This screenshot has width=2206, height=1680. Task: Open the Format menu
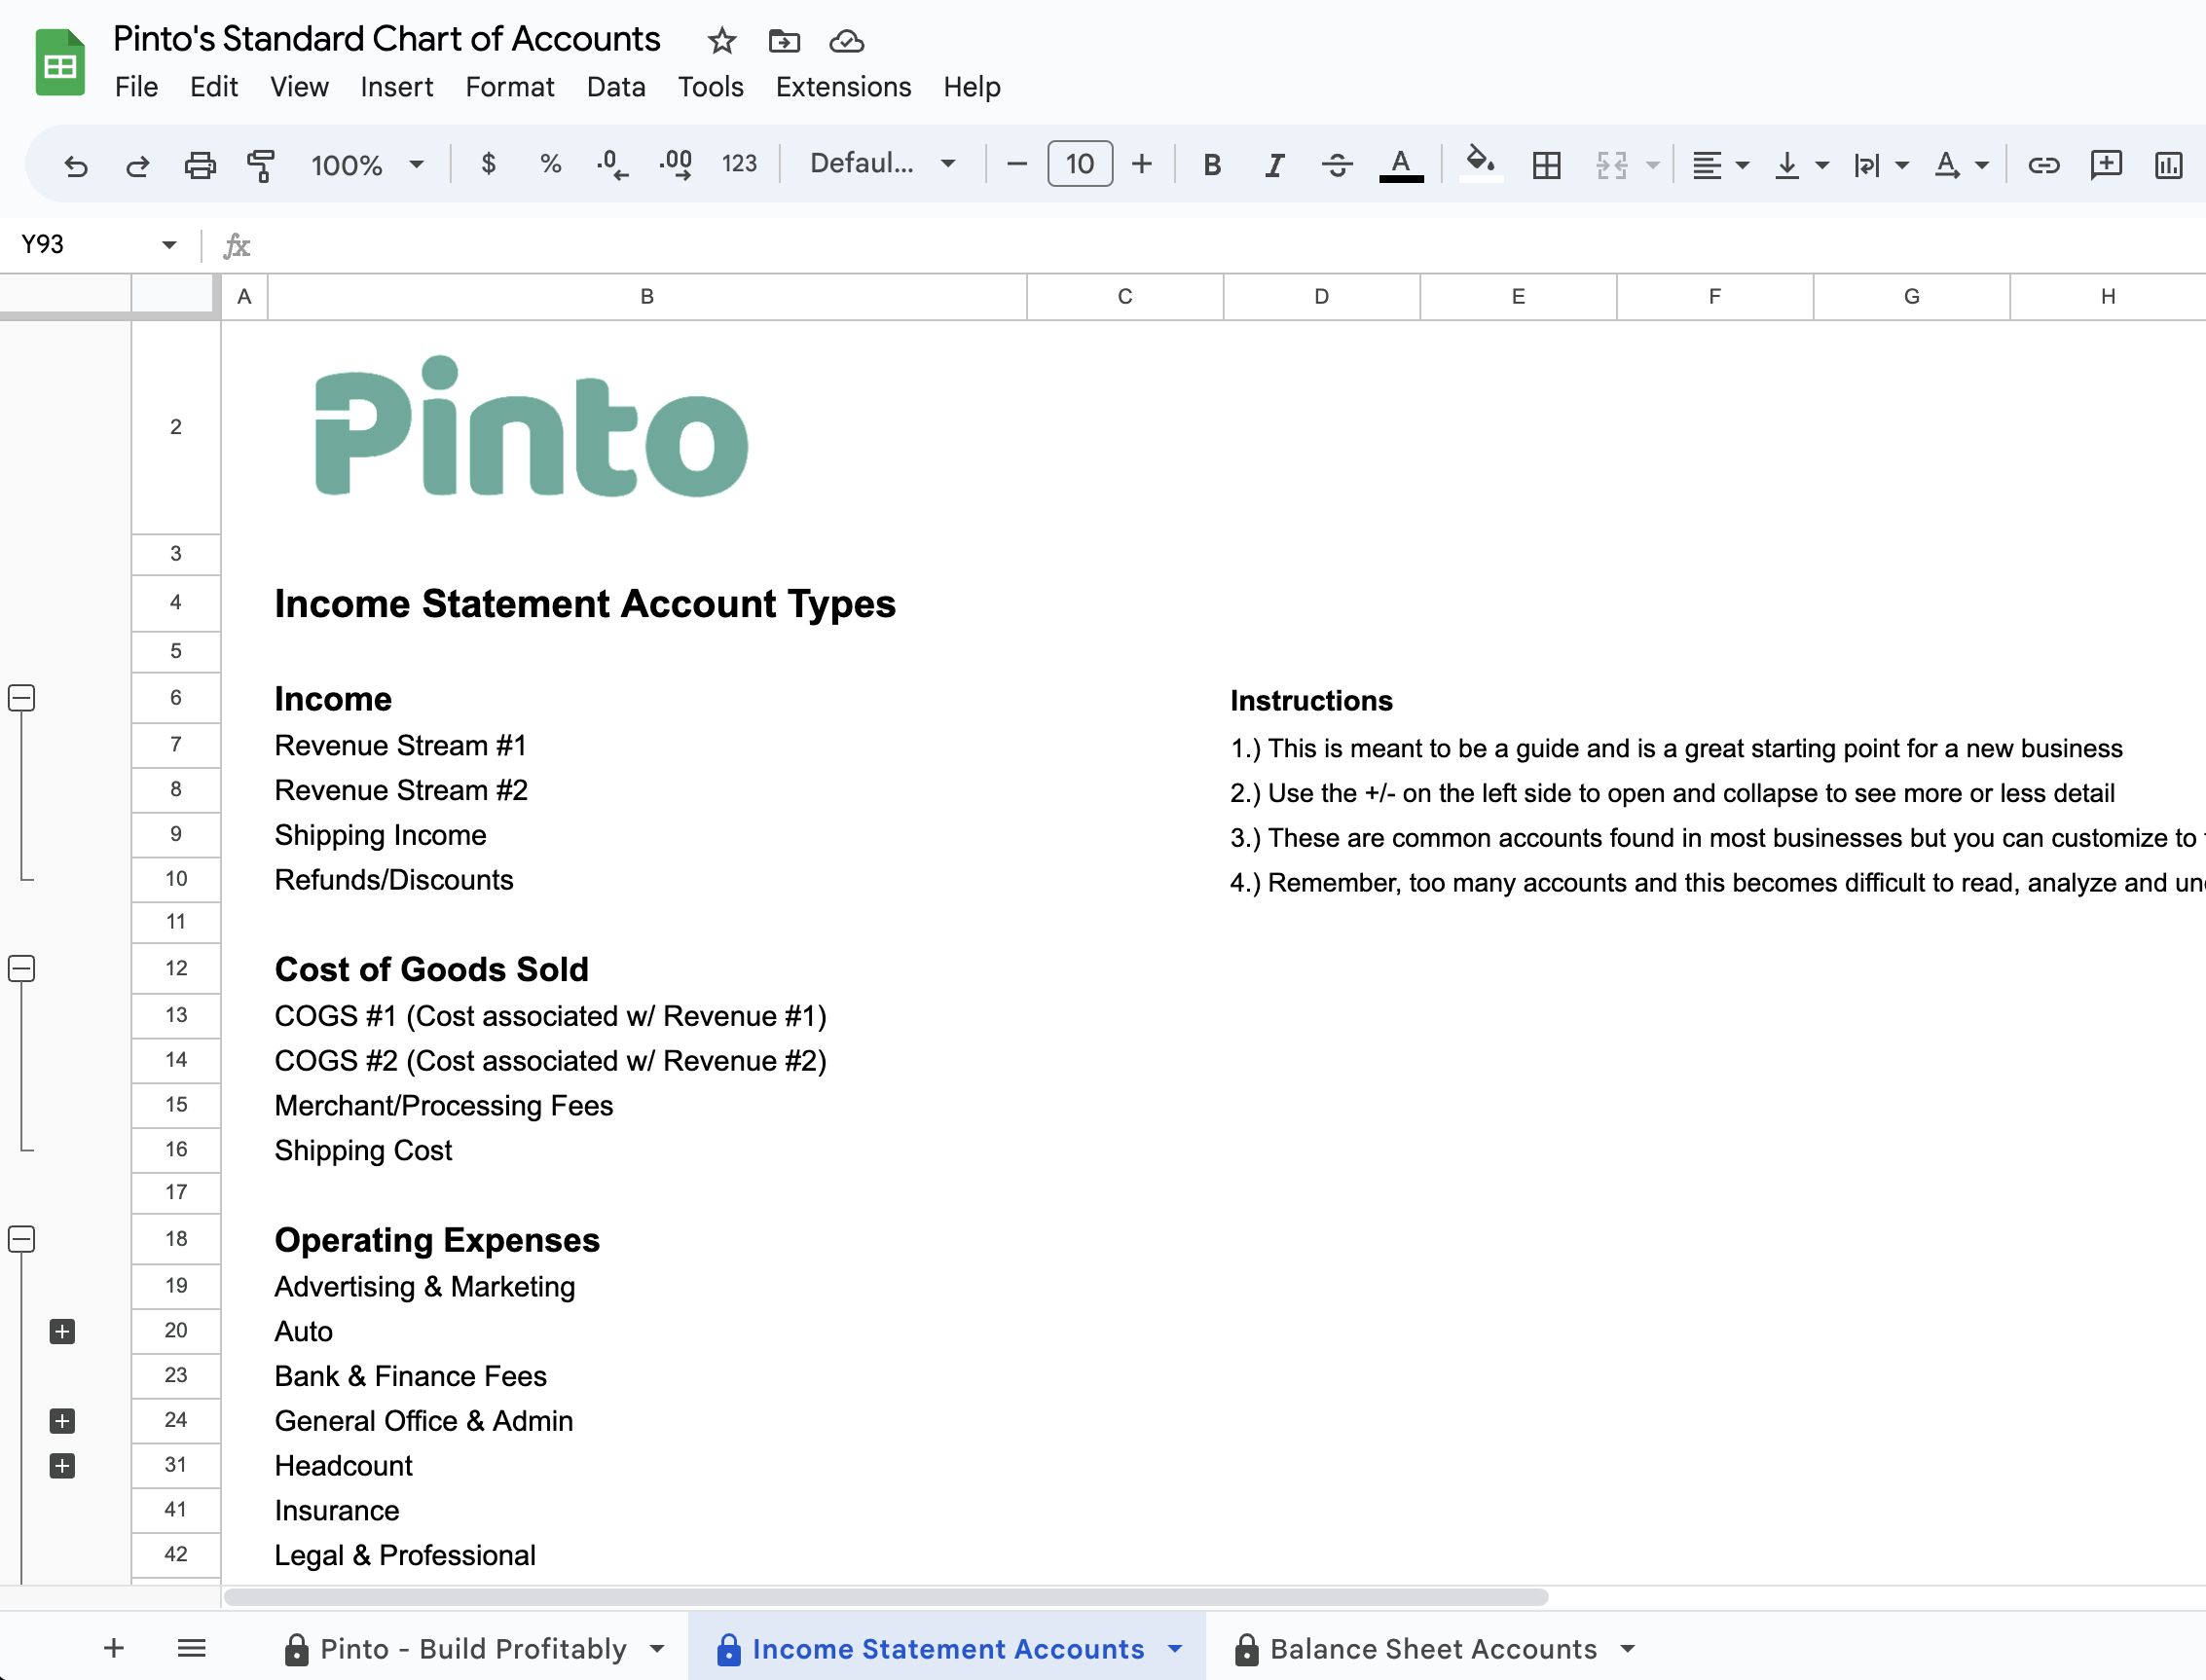pyautogui.click(x=509, y=87)
